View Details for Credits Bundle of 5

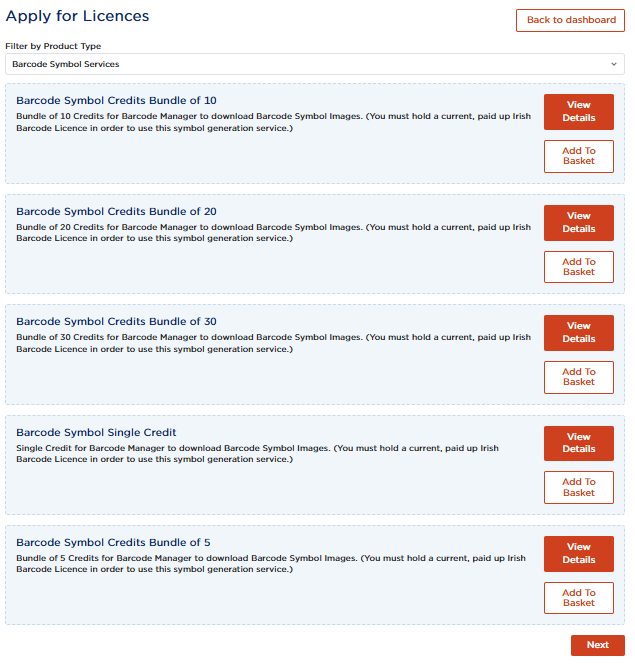[x=578, y=554]
